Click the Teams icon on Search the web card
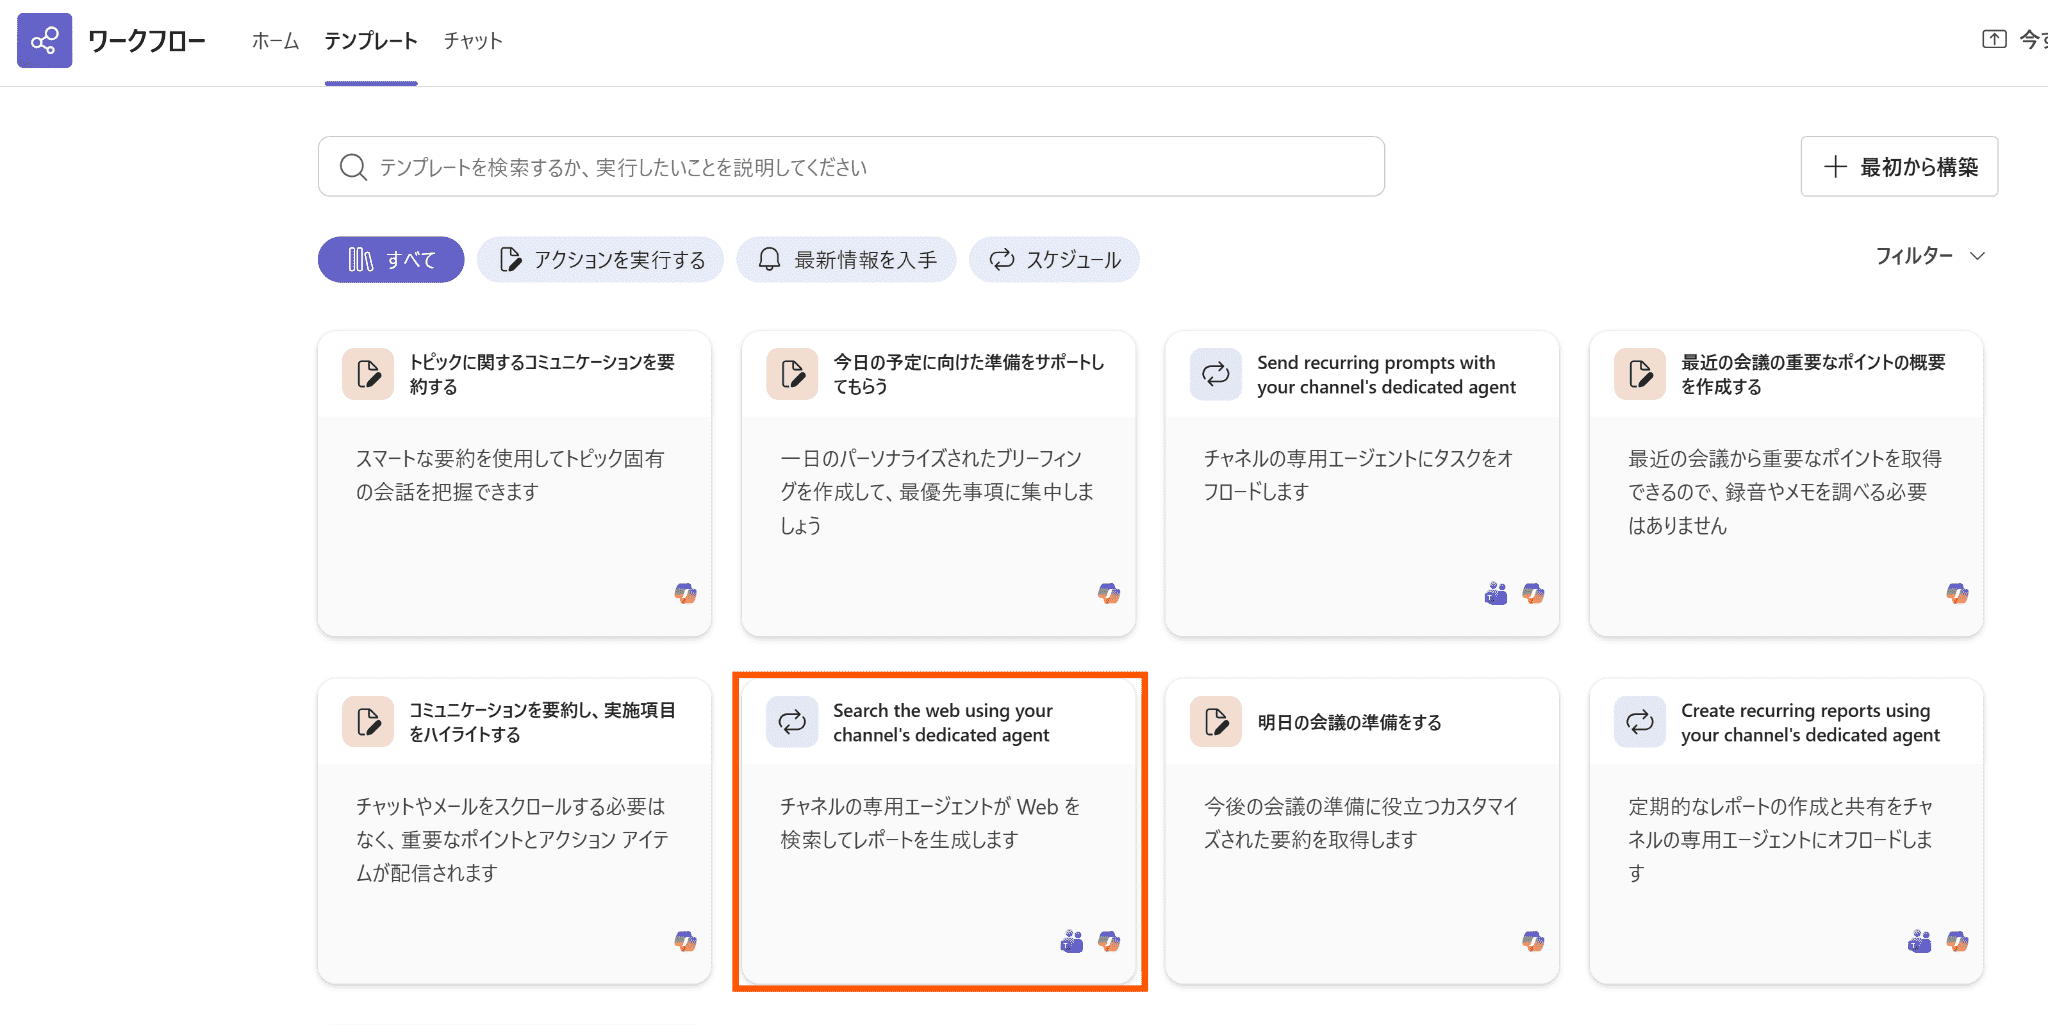Image resolution: width=2048 pixels, height=1025 pixels. tap(1071, 942)
